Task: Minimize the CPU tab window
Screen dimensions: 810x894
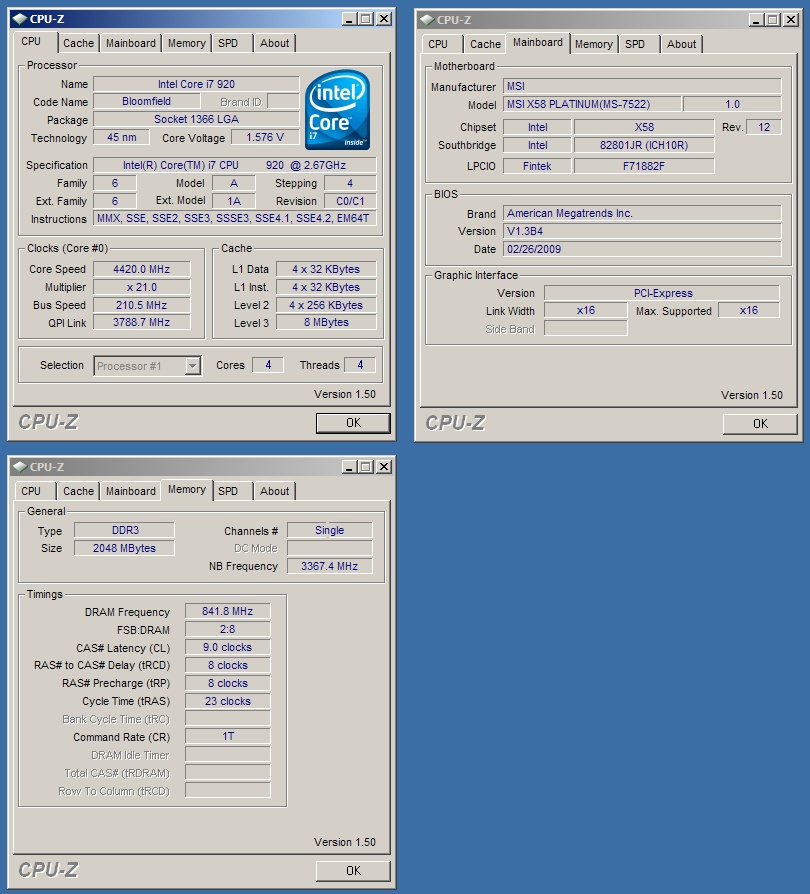Action: click(349, 19)
